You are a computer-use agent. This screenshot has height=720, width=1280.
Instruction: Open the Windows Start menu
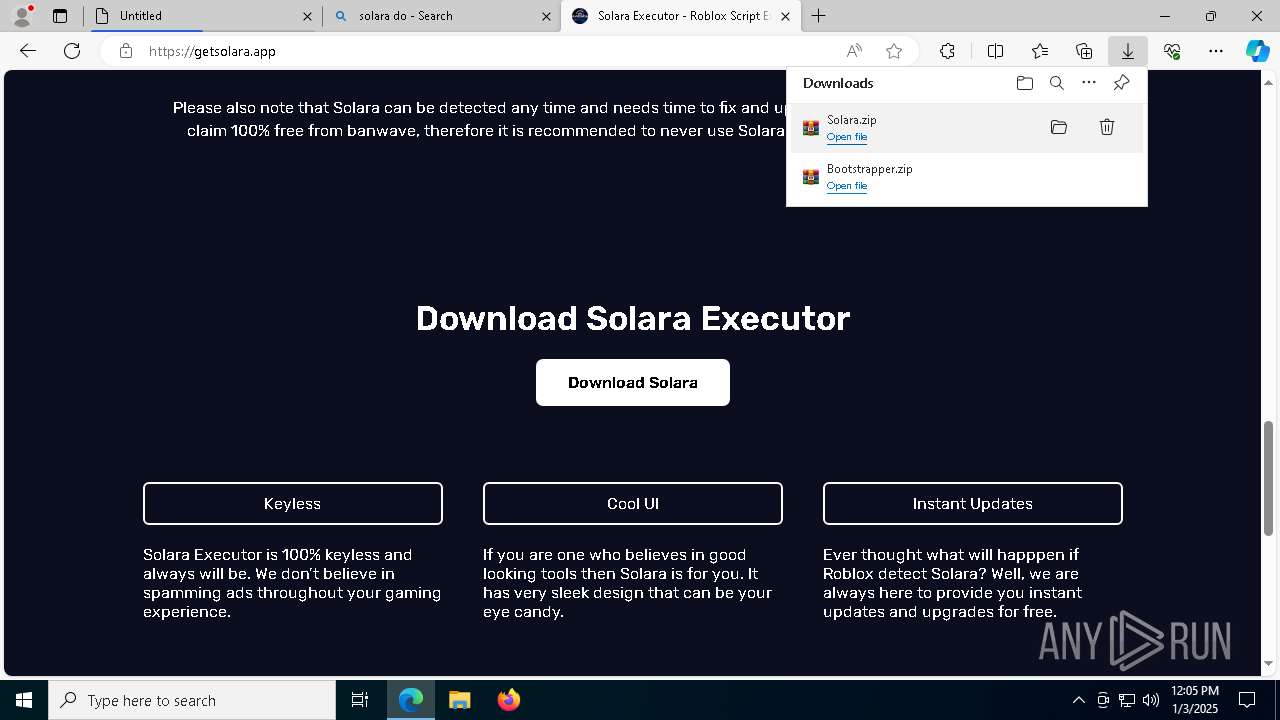click(24, 700)
